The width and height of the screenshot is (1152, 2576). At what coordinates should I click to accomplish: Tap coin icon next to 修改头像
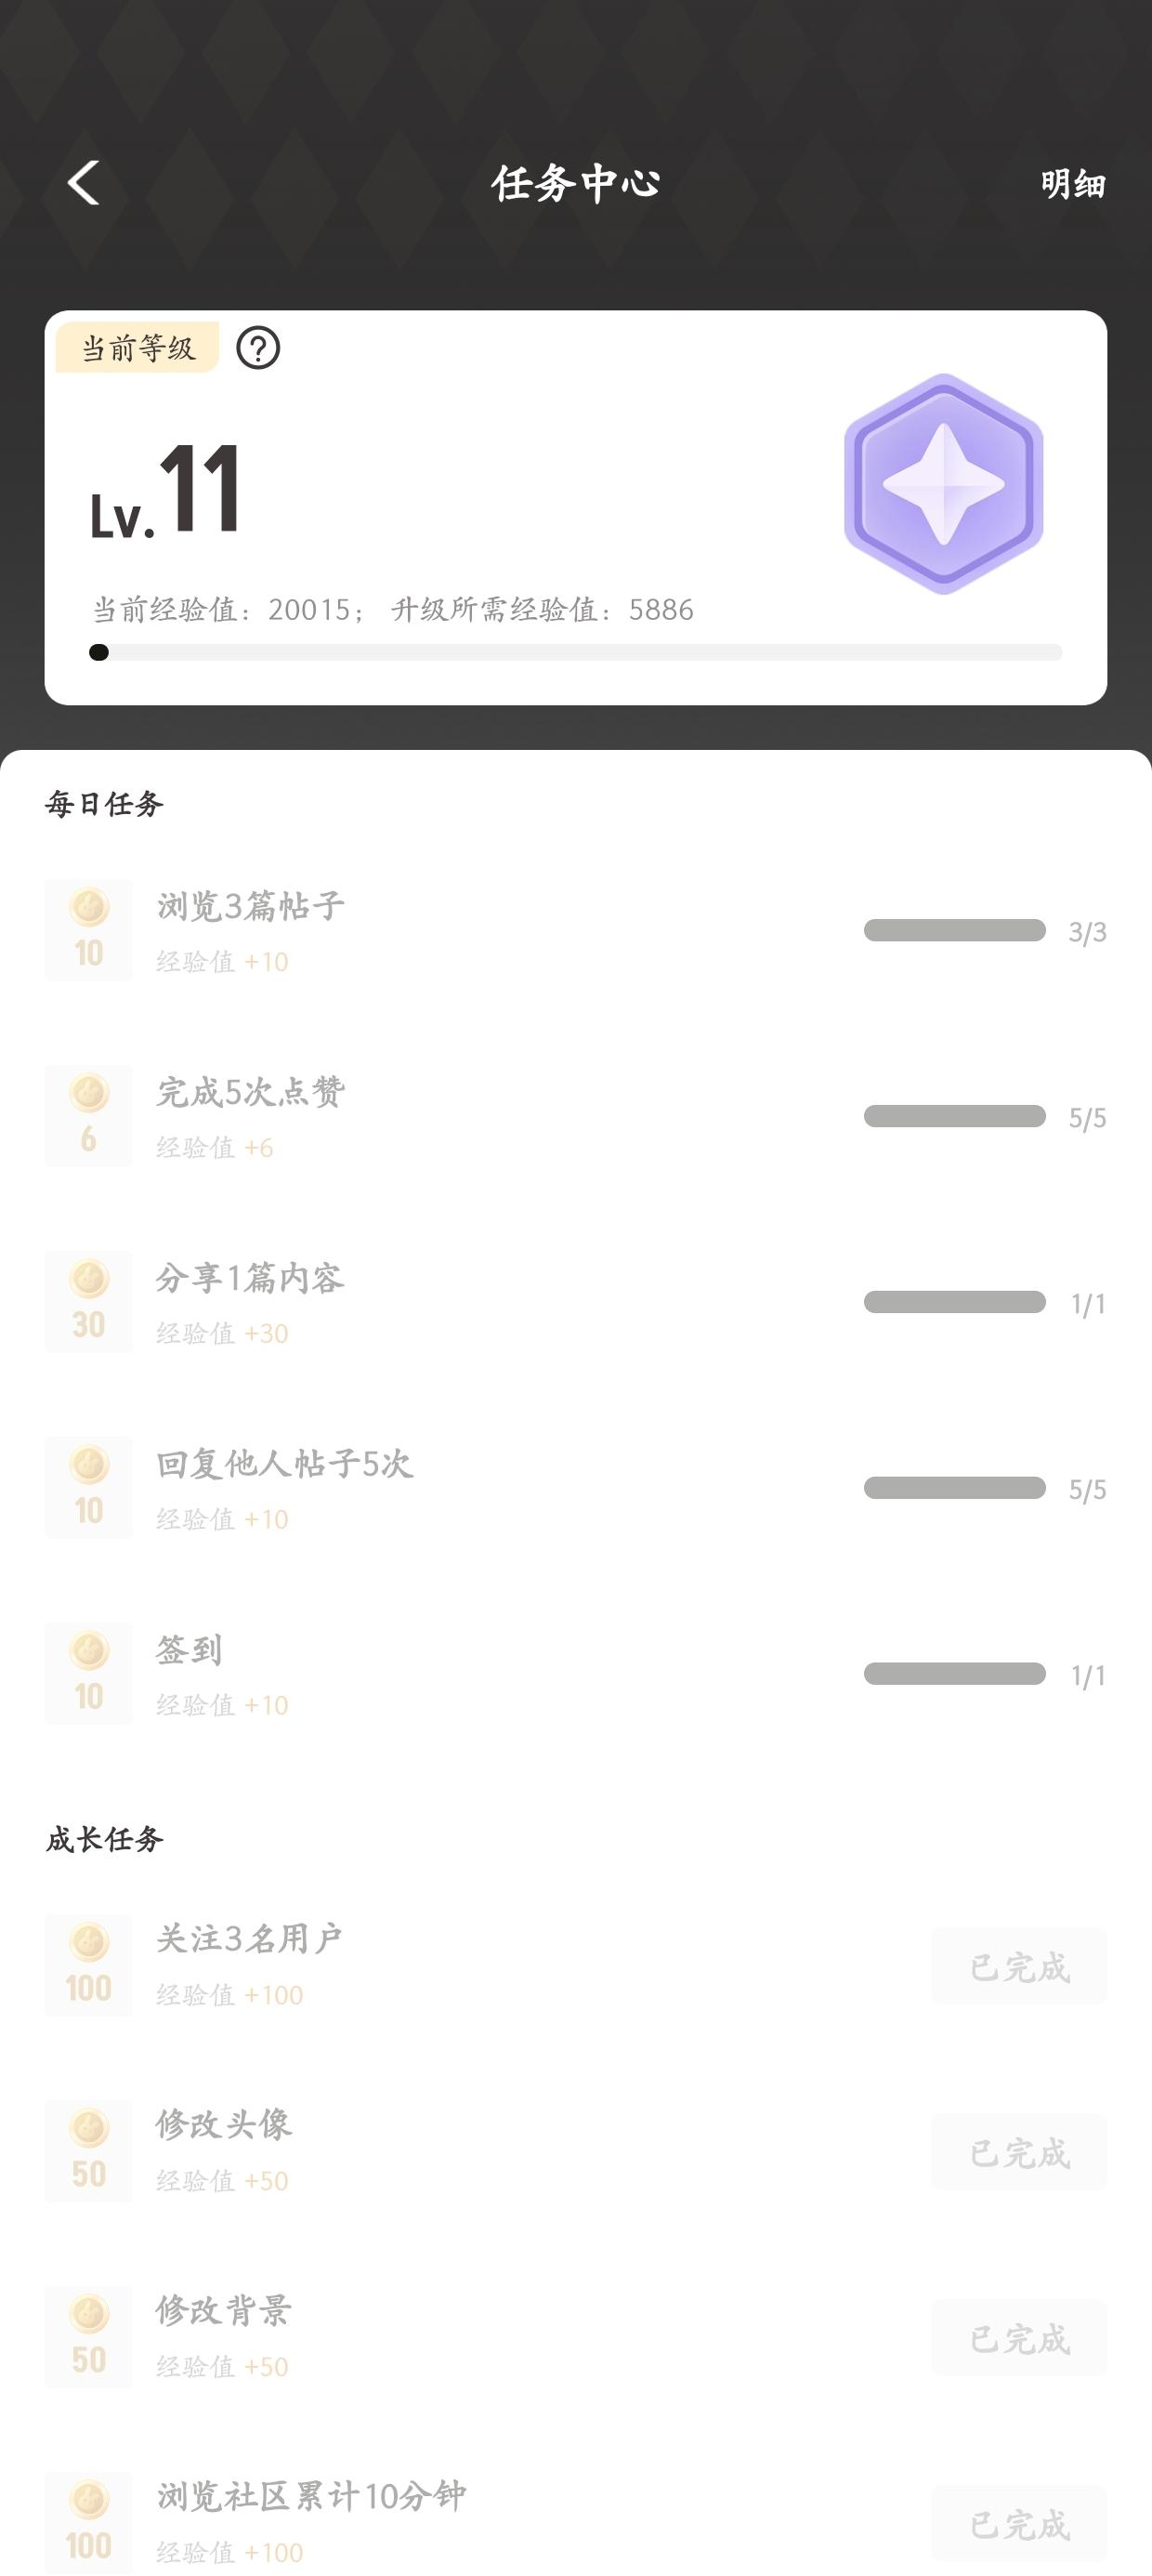[x=89, y=2151]
